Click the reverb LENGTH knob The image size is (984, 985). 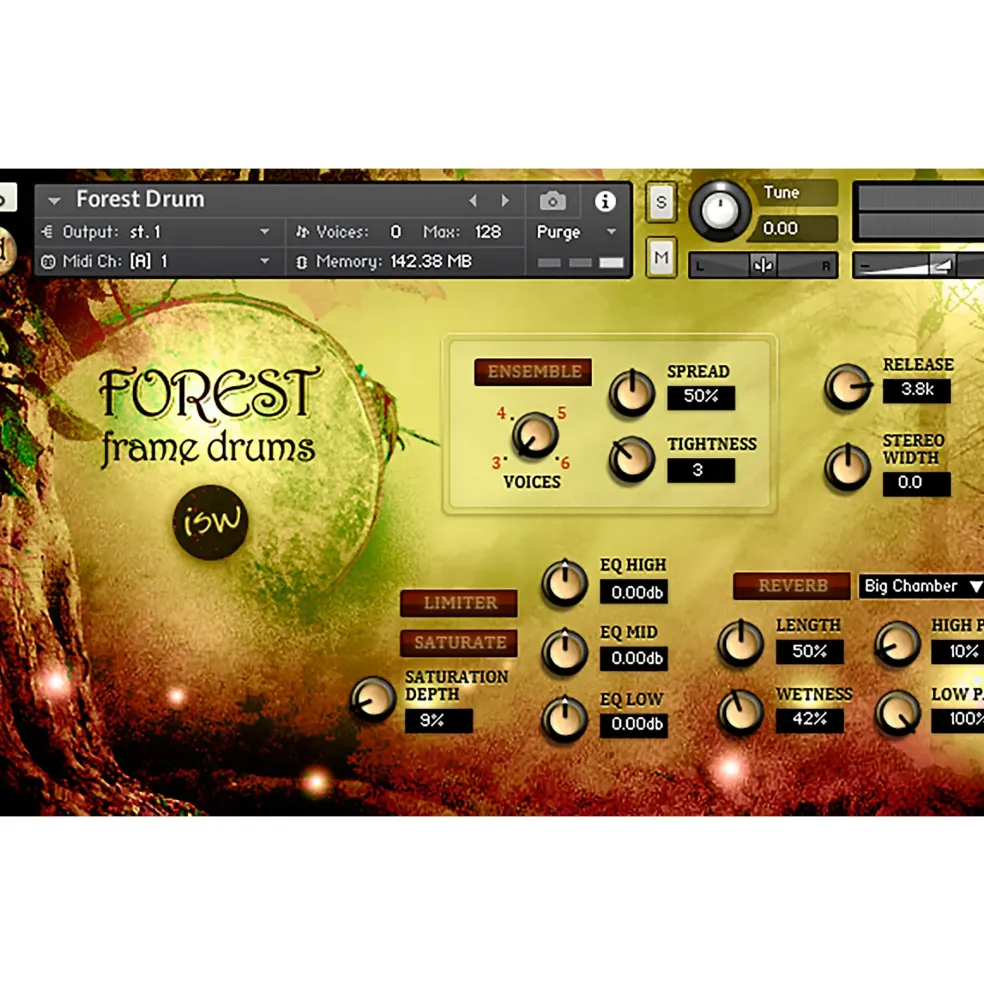pyautogui.click(x=740, y=643)
